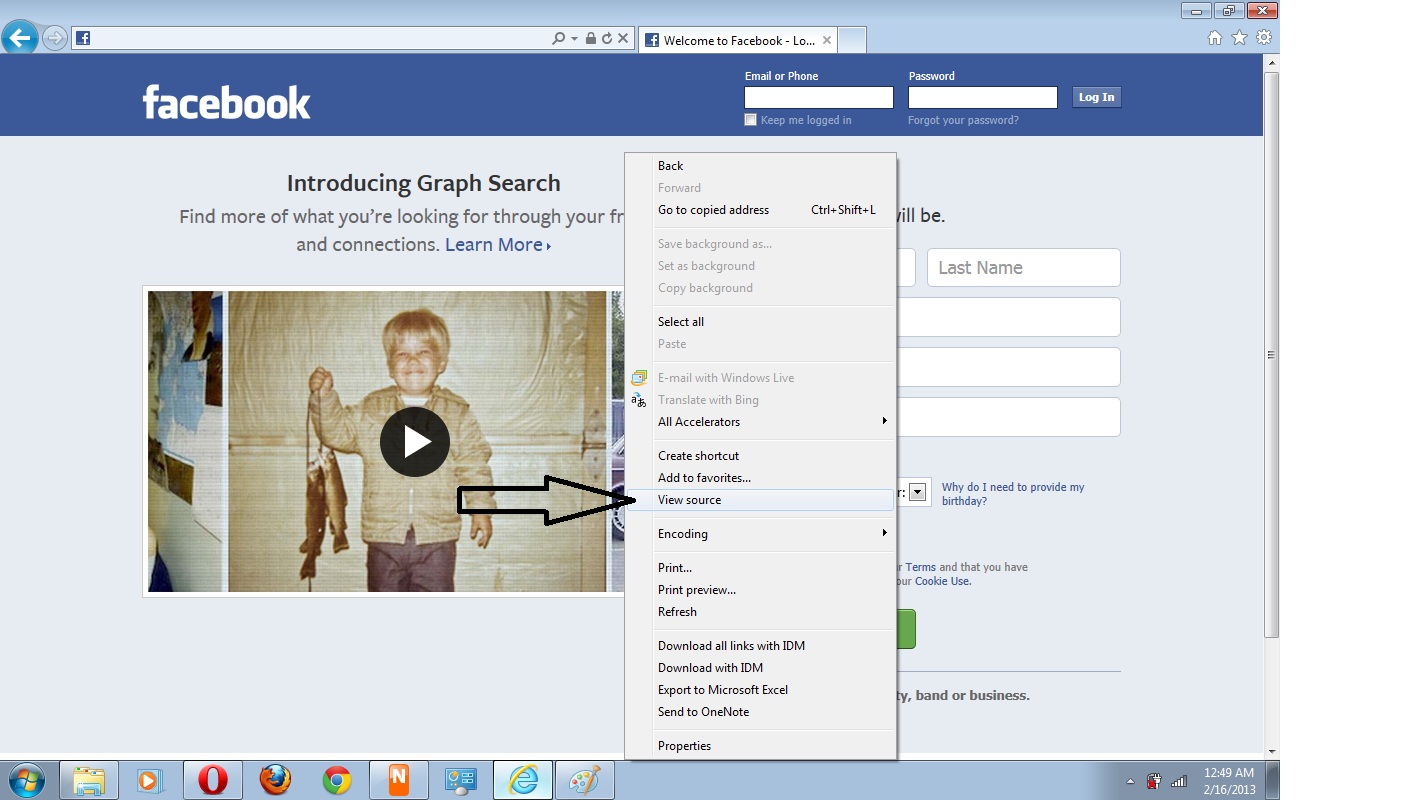Viewport: 1412px width, 800px height.
Task: Open browser Home page icon
Action: pos(1215,38)
